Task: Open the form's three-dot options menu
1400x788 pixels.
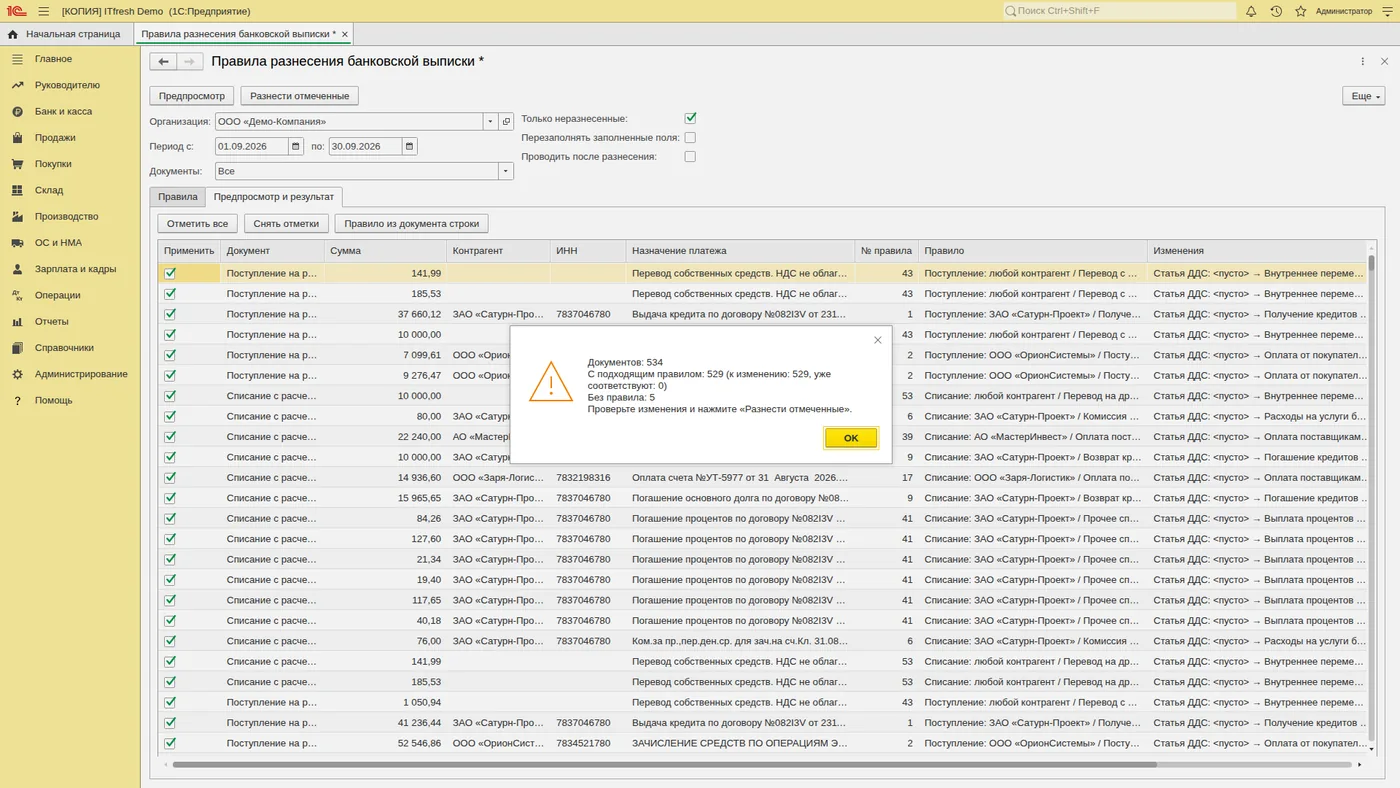Action: (x=1363, y=61)
